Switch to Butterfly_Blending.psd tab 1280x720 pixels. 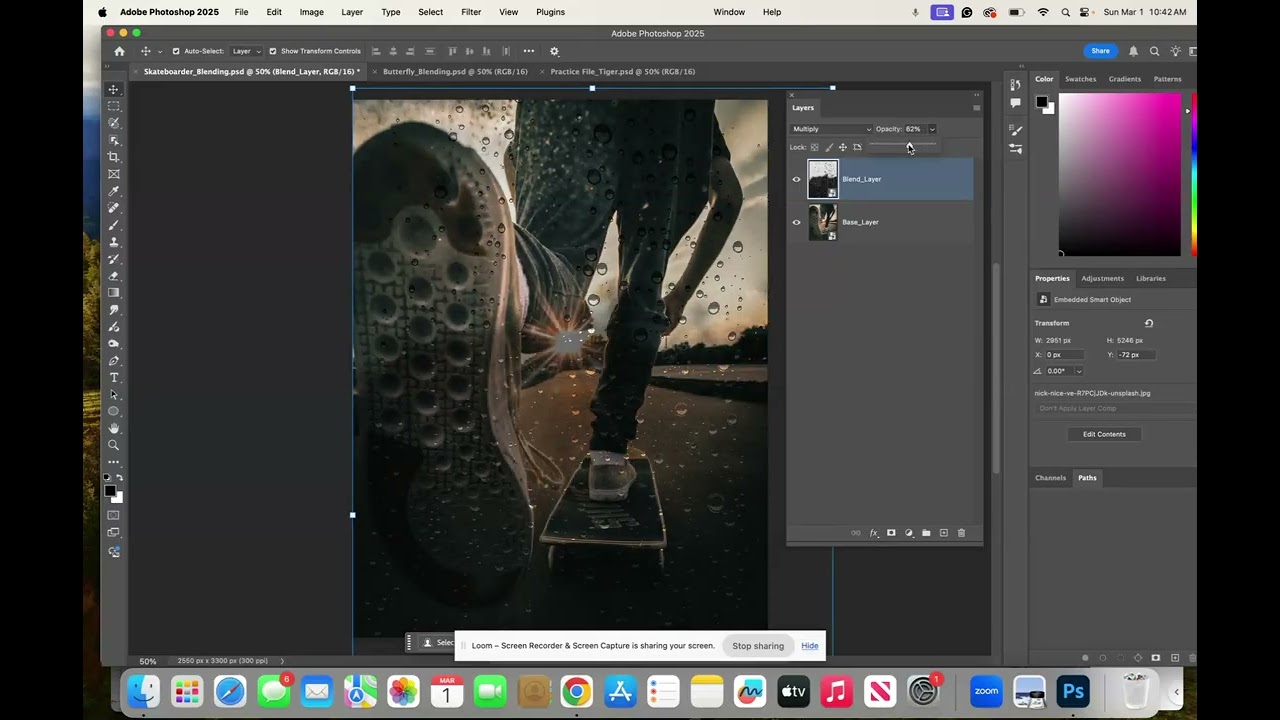(455, 72)
